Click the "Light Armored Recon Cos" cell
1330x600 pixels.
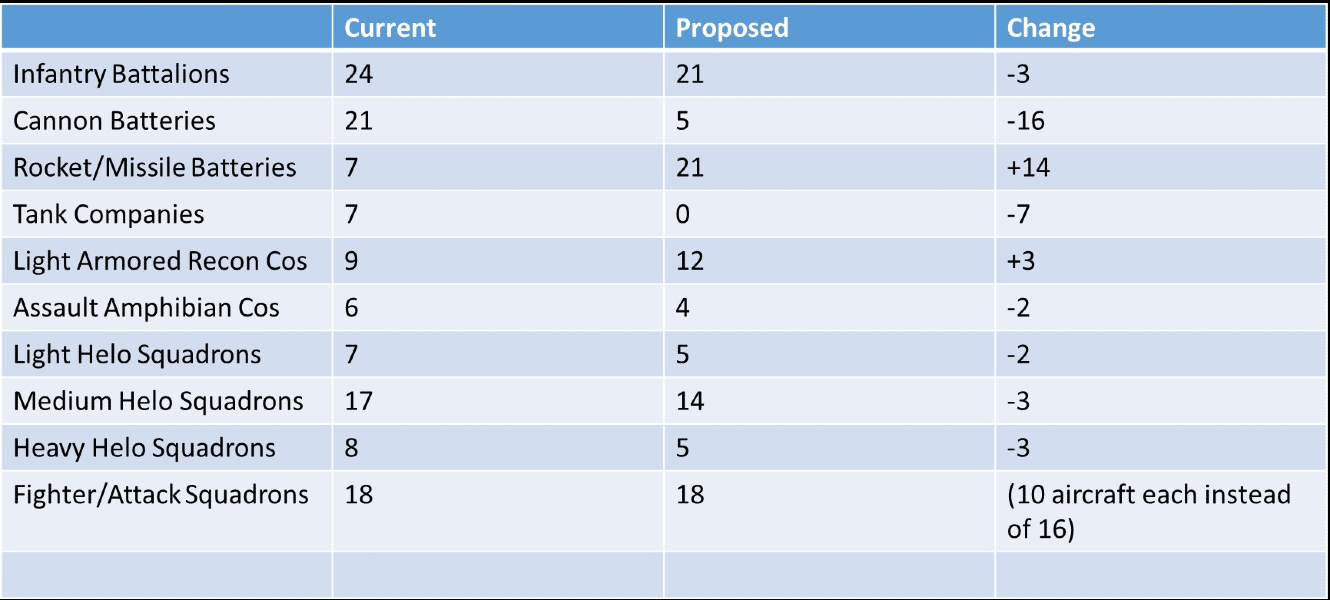click(160, 262)
